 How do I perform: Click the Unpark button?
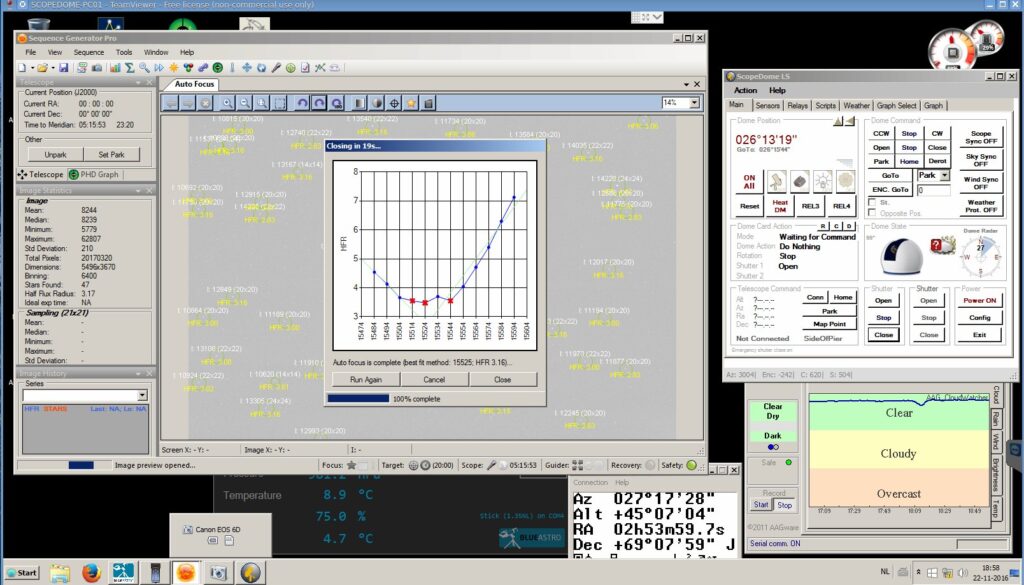[56, 155]
